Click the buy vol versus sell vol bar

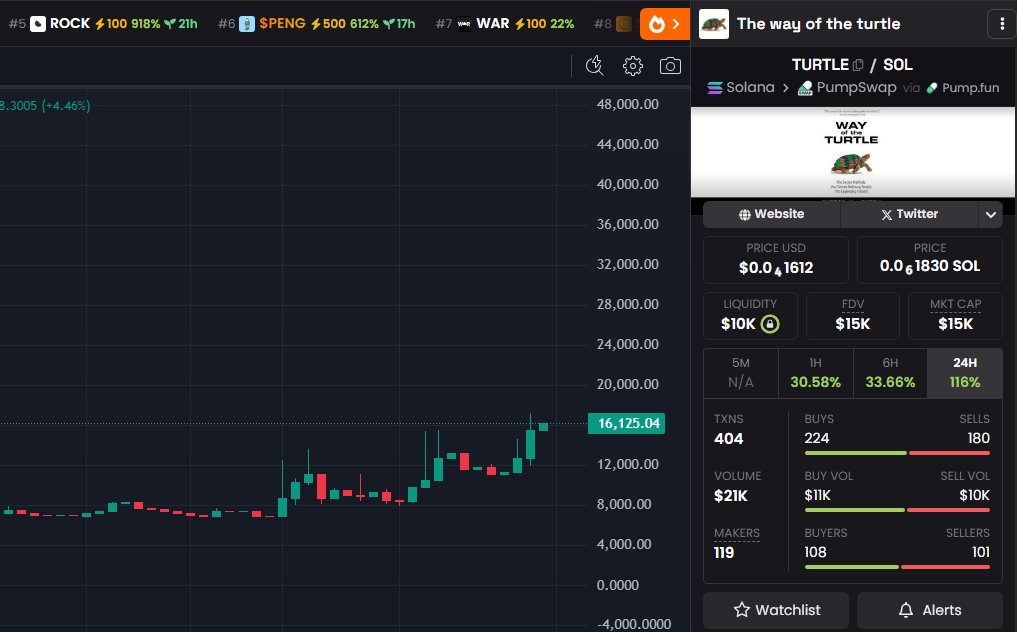897,510
